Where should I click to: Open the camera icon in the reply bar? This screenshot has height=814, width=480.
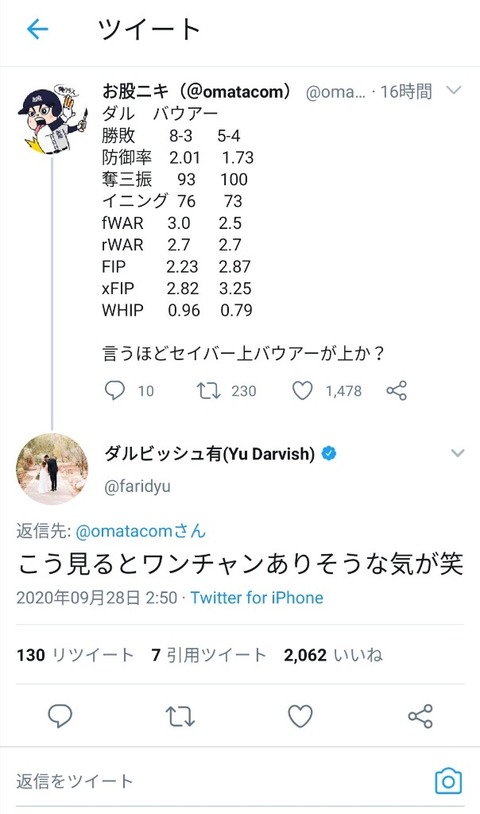pos(448,781)
